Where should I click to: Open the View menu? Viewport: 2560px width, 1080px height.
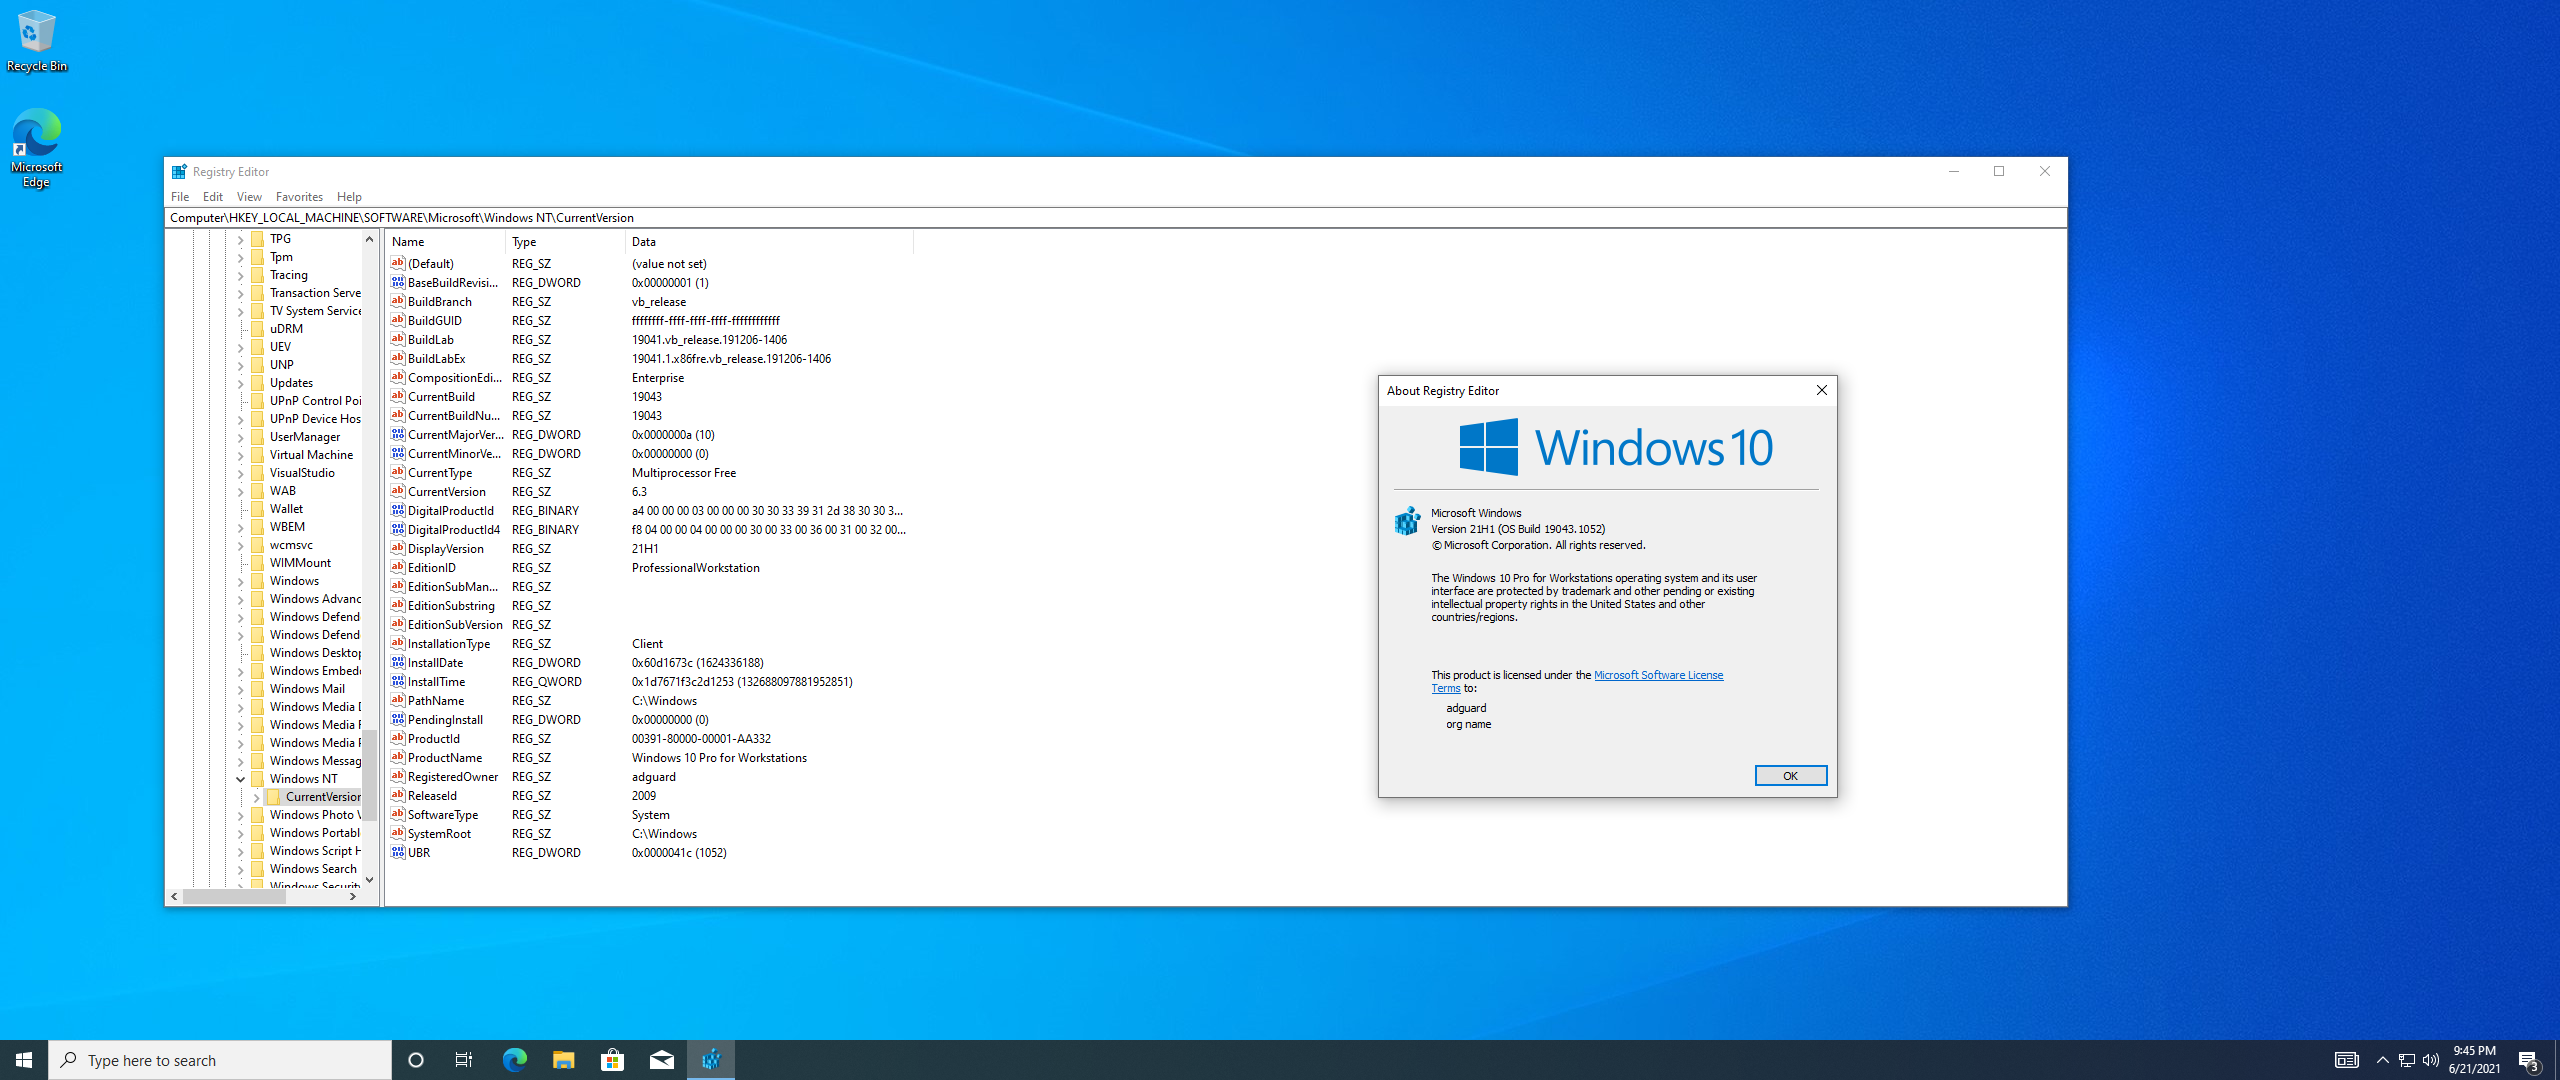tap(249, 197)
